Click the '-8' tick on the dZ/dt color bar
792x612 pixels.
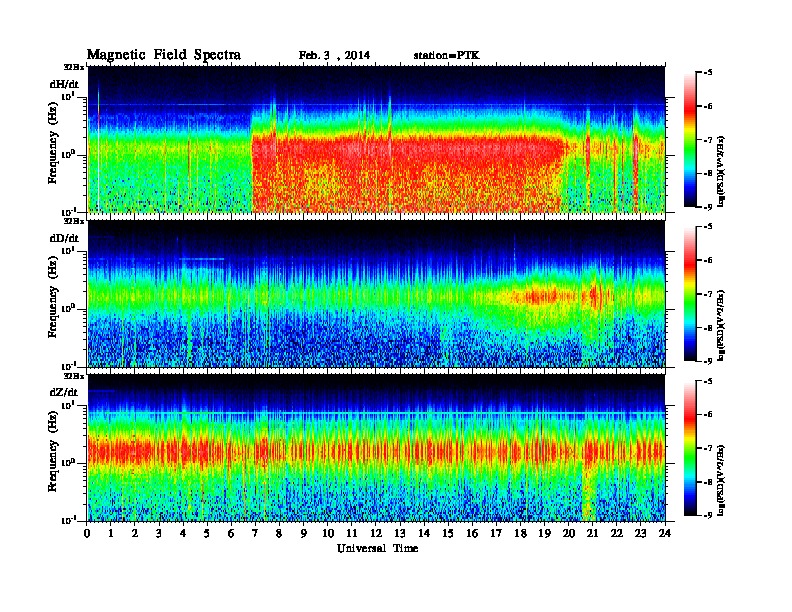(x=708, y=482)
